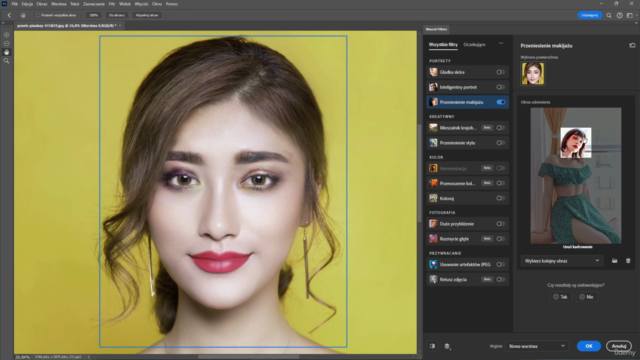Select the Zoom In (plus) tool

pos(6,35)
